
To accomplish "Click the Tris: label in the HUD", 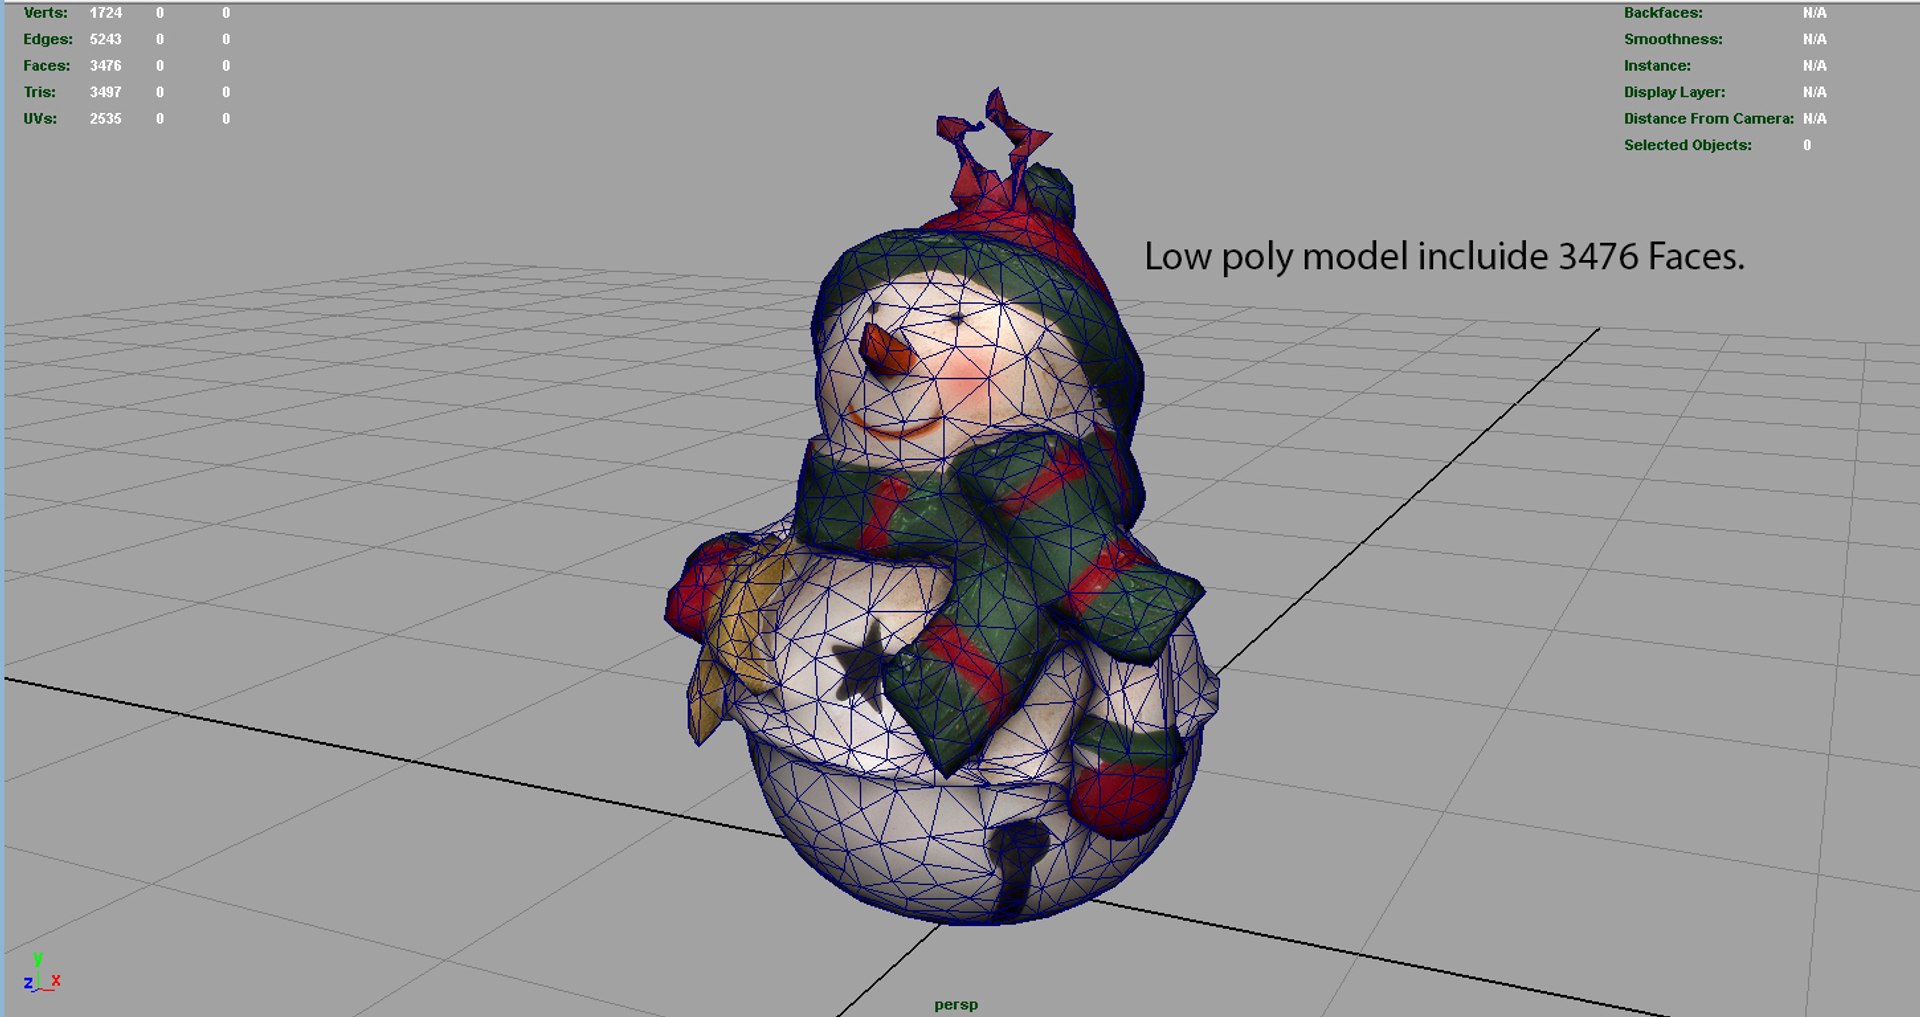I will (39, 92).
